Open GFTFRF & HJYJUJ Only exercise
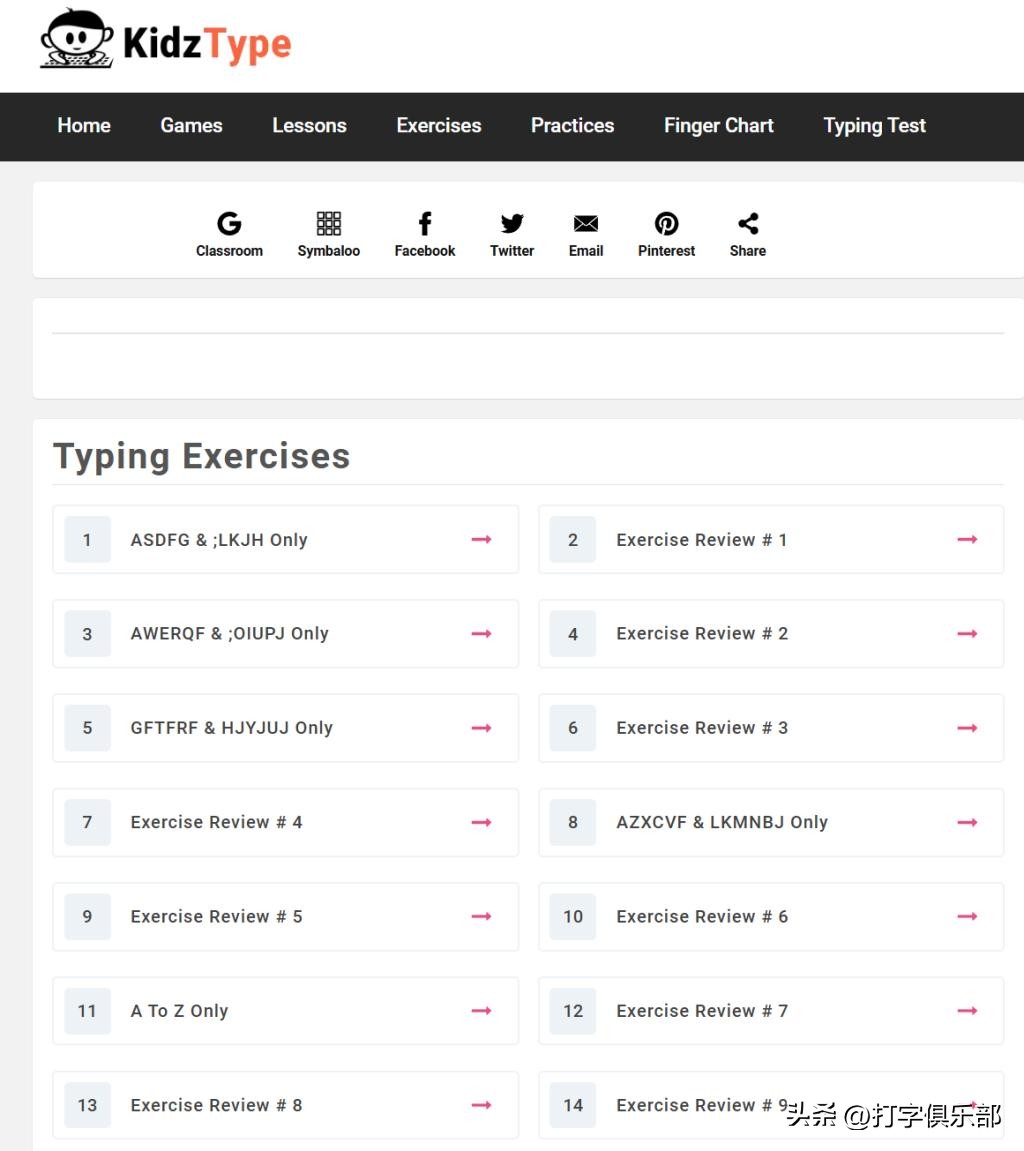Screen dimensions: 1024x1151 [231, 728]
